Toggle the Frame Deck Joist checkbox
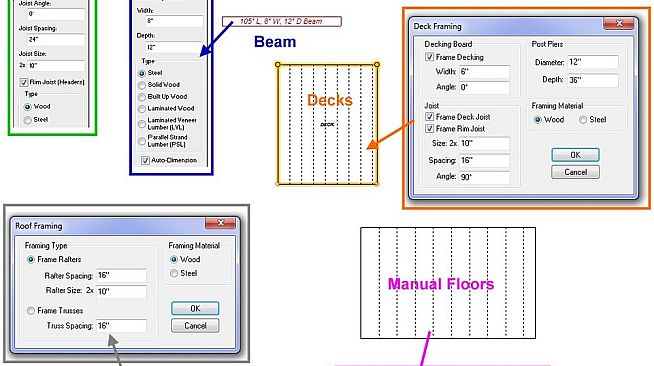654x366 pixels. [429, 117]
